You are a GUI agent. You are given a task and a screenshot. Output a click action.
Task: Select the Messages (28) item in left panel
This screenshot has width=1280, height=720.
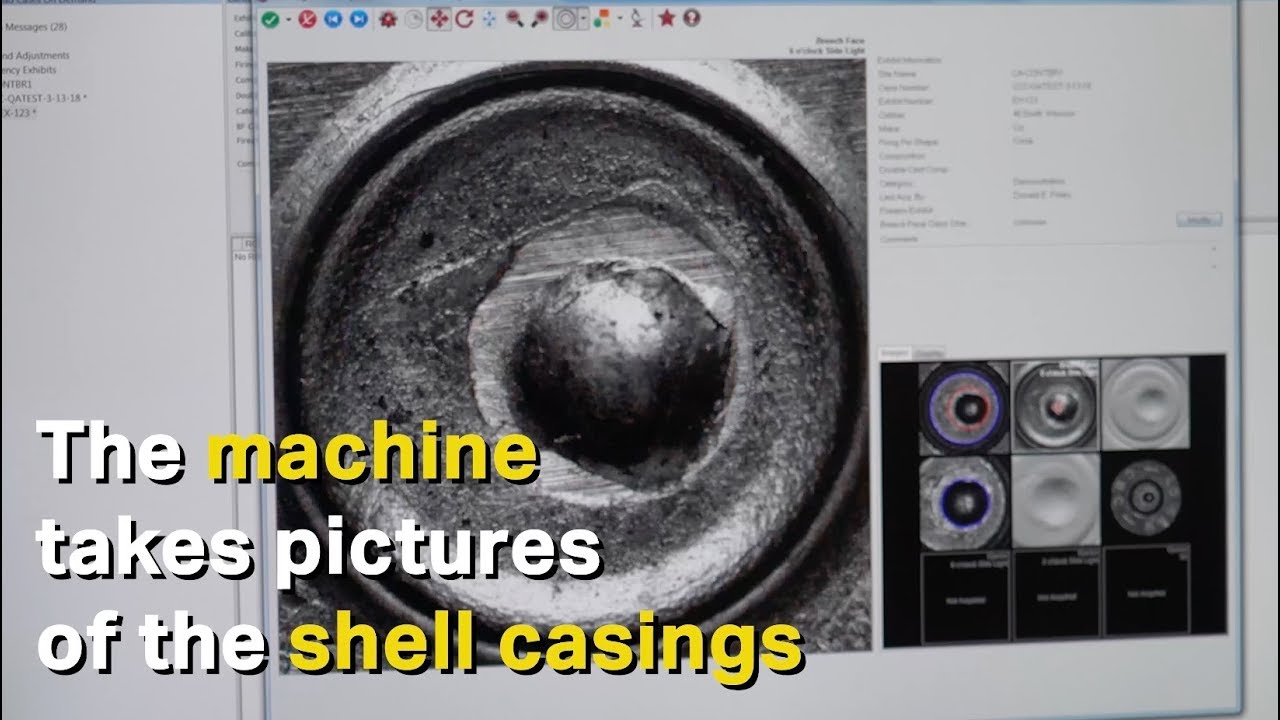click(35, 27)
